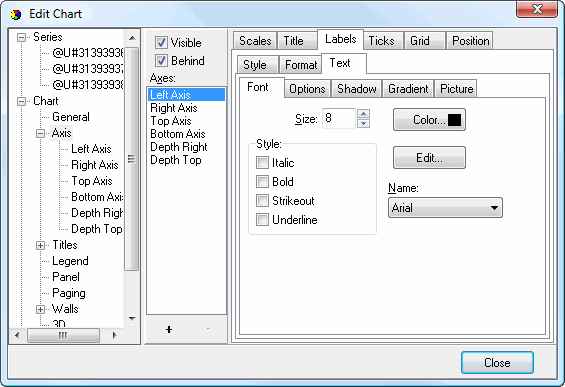Viewport: 565px width, 387px height.
Task: Open the font Name dropdown
Action: [445, 208]
